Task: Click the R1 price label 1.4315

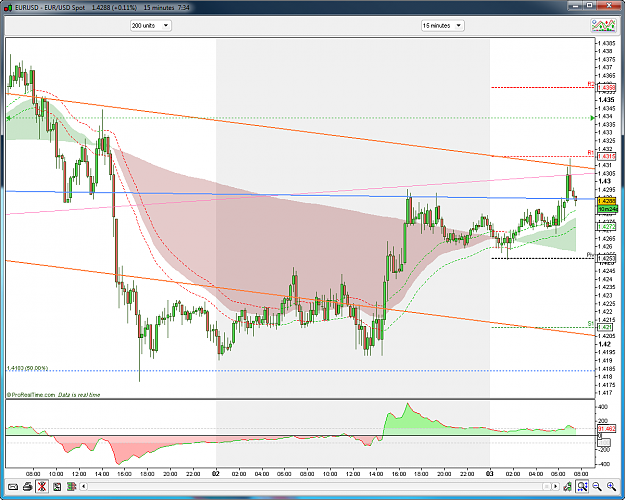Action: click(x=607, y=156)
